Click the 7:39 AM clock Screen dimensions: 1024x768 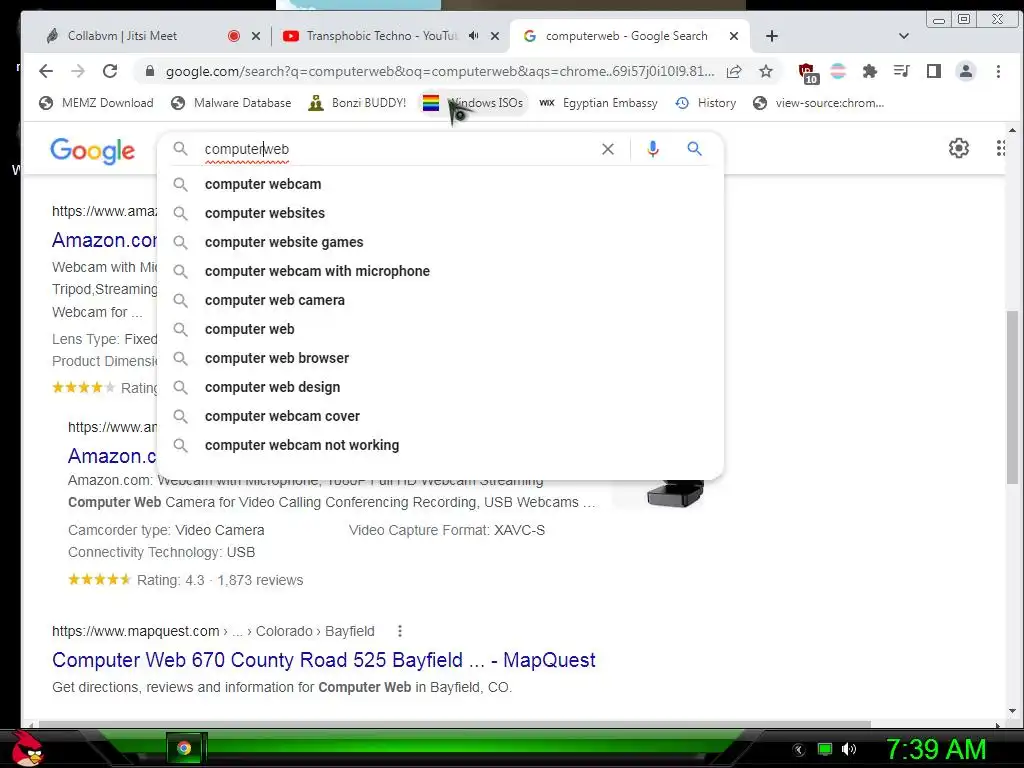point(936,749)
